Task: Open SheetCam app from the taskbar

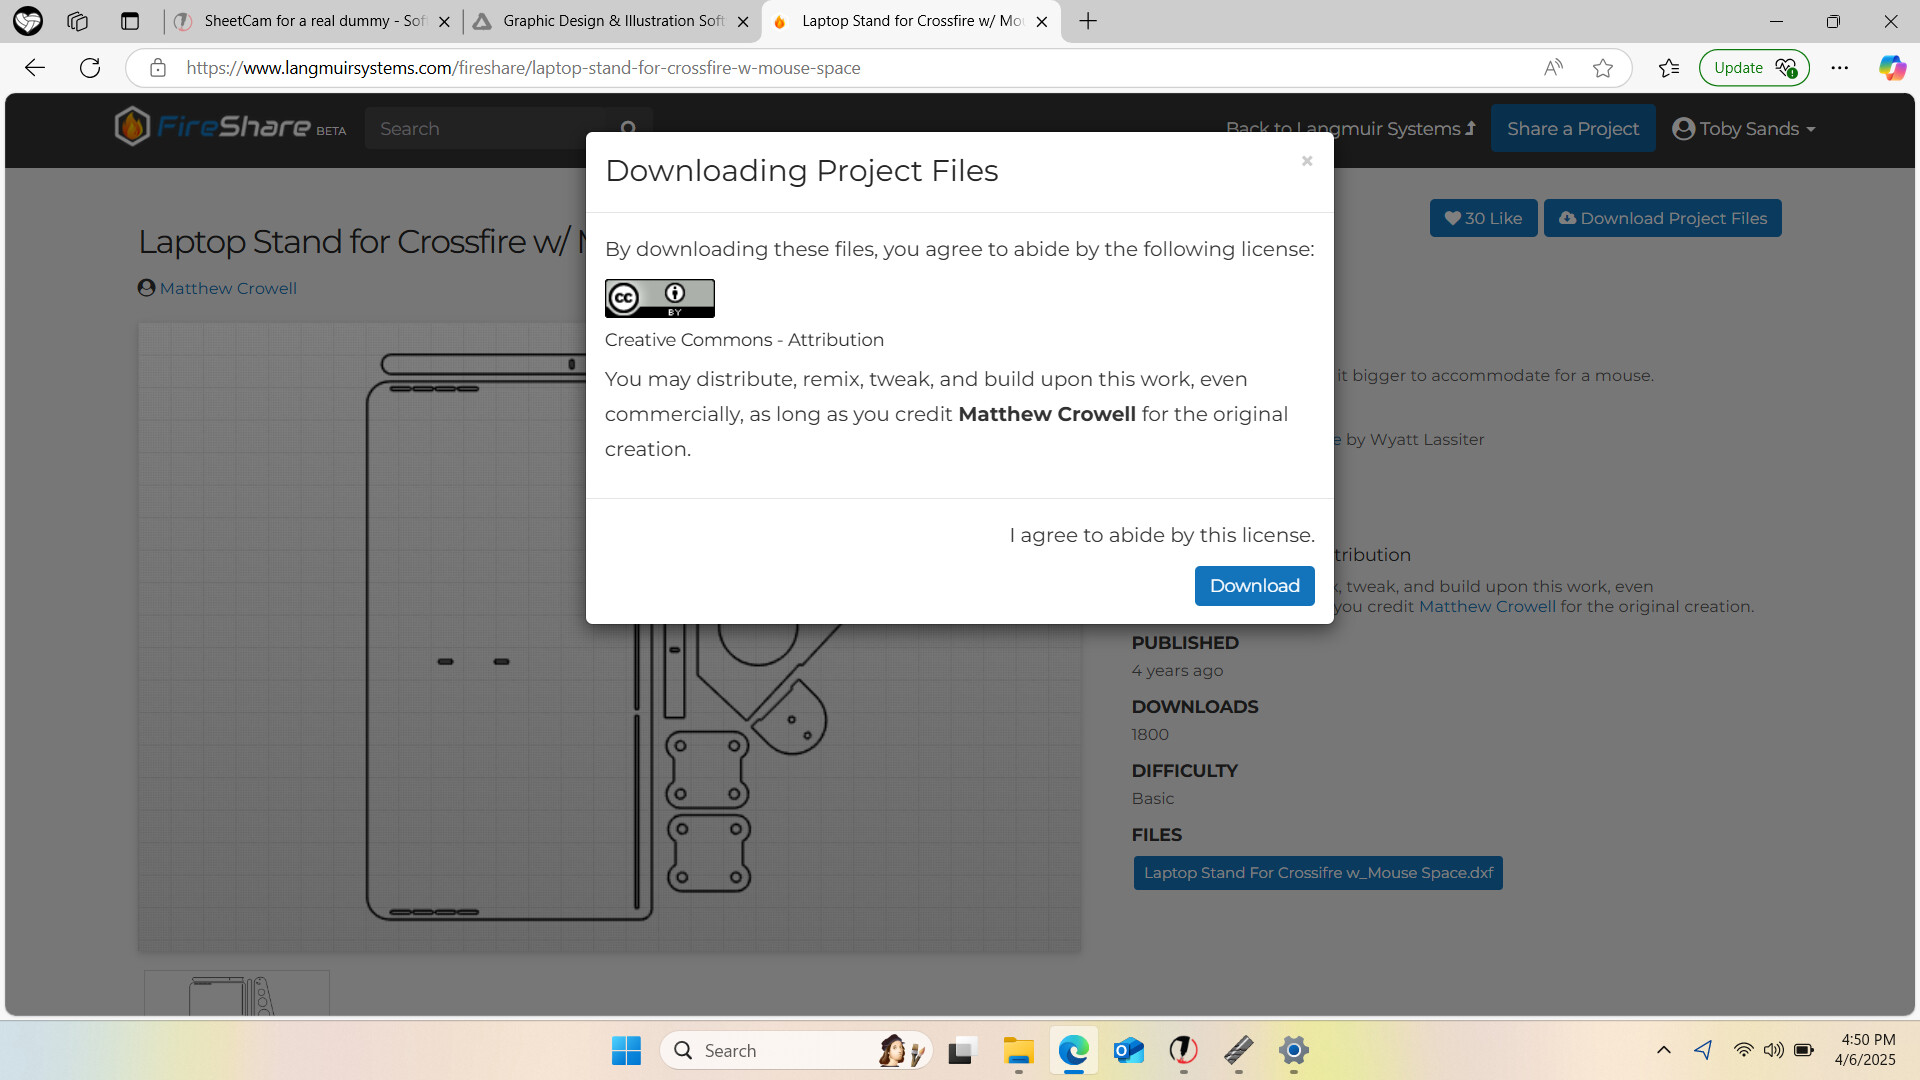Action: click(x=1183, y=1051)
